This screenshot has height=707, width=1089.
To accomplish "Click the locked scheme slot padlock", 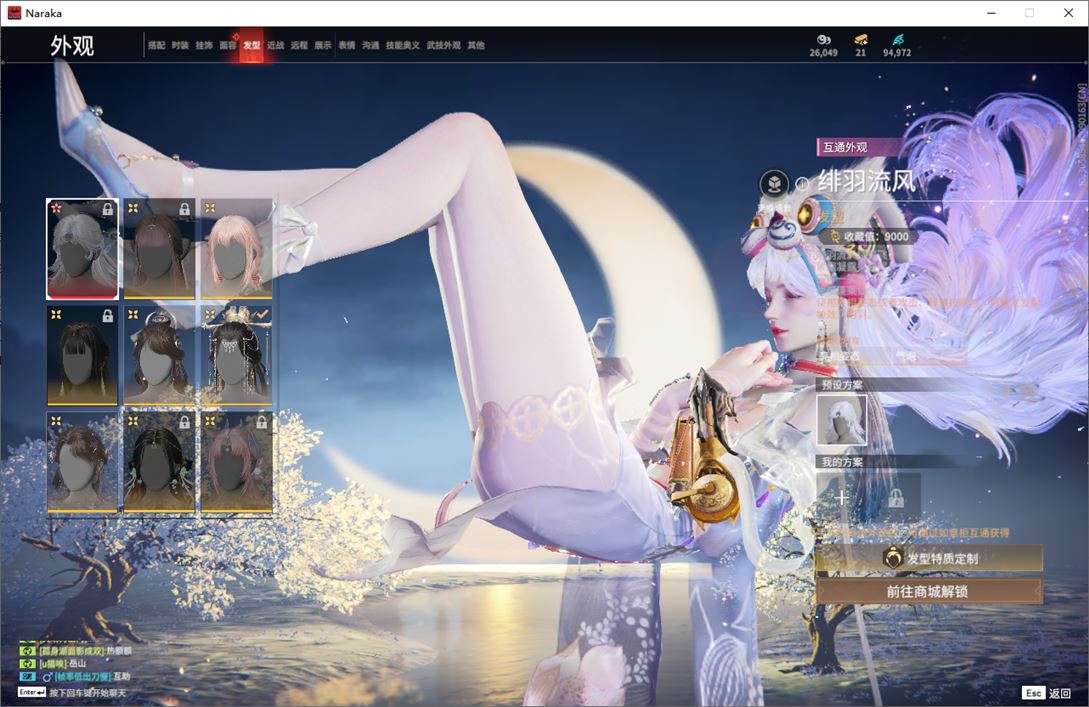I will [896, 497].
